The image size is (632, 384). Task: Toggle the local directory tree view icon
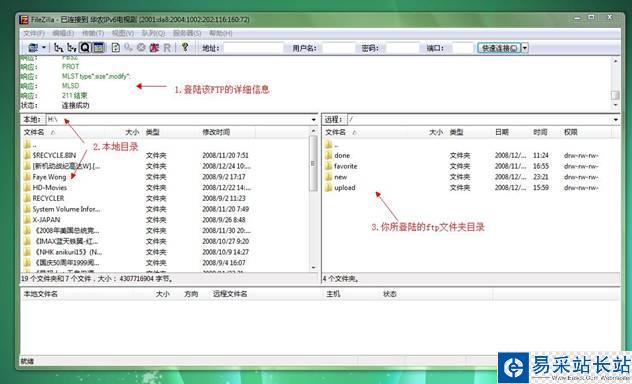pos(58,48)
